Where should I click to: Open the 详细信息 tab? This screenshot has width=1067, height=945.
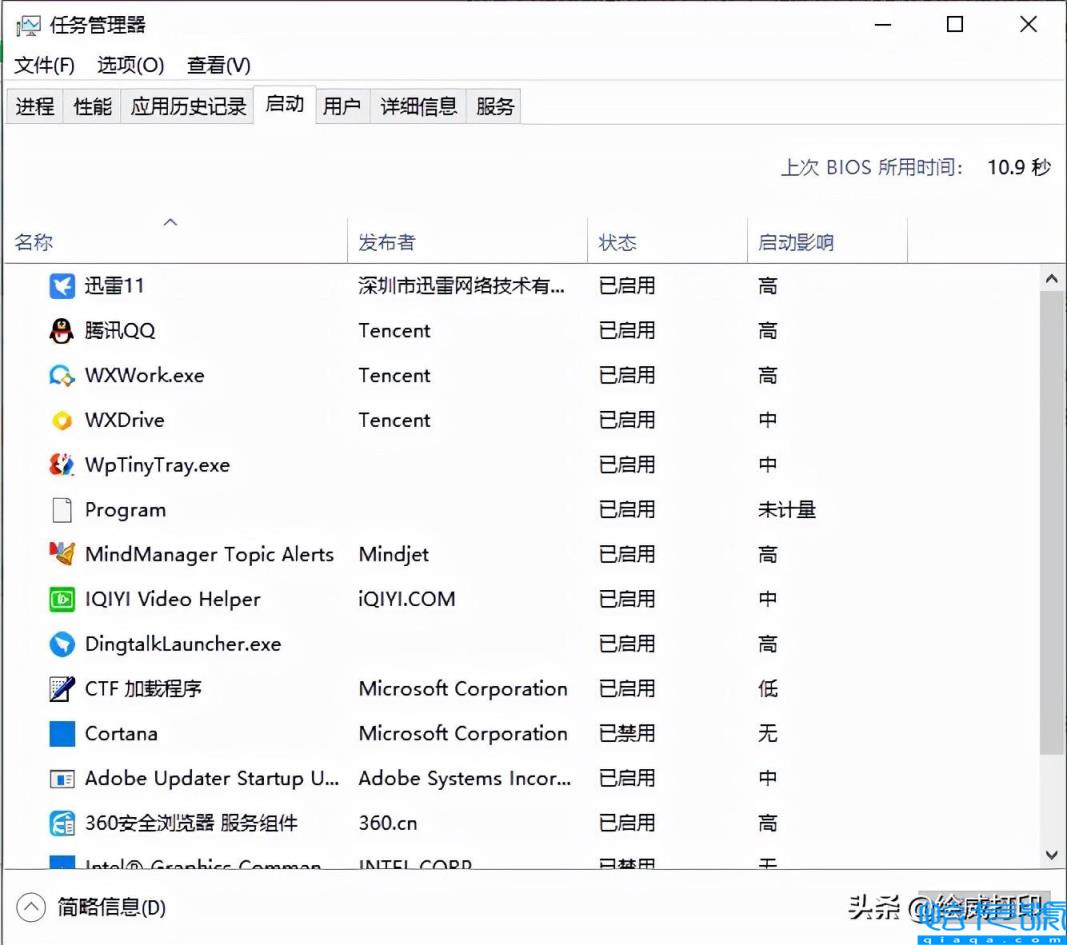(x=418, y=105)
